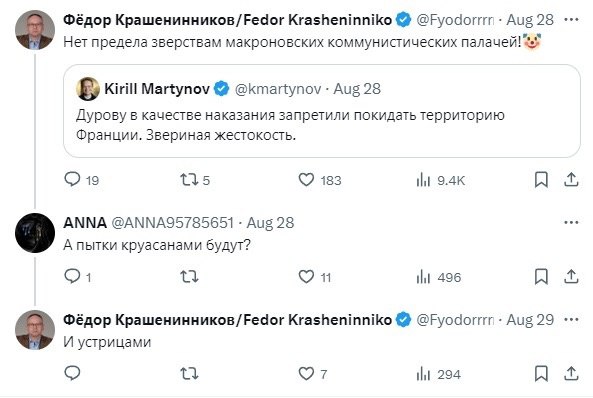This screenshot has width=593, height=398.
Task: Open the @kmartynov profile handle link
Action: [x=278, y=89]
